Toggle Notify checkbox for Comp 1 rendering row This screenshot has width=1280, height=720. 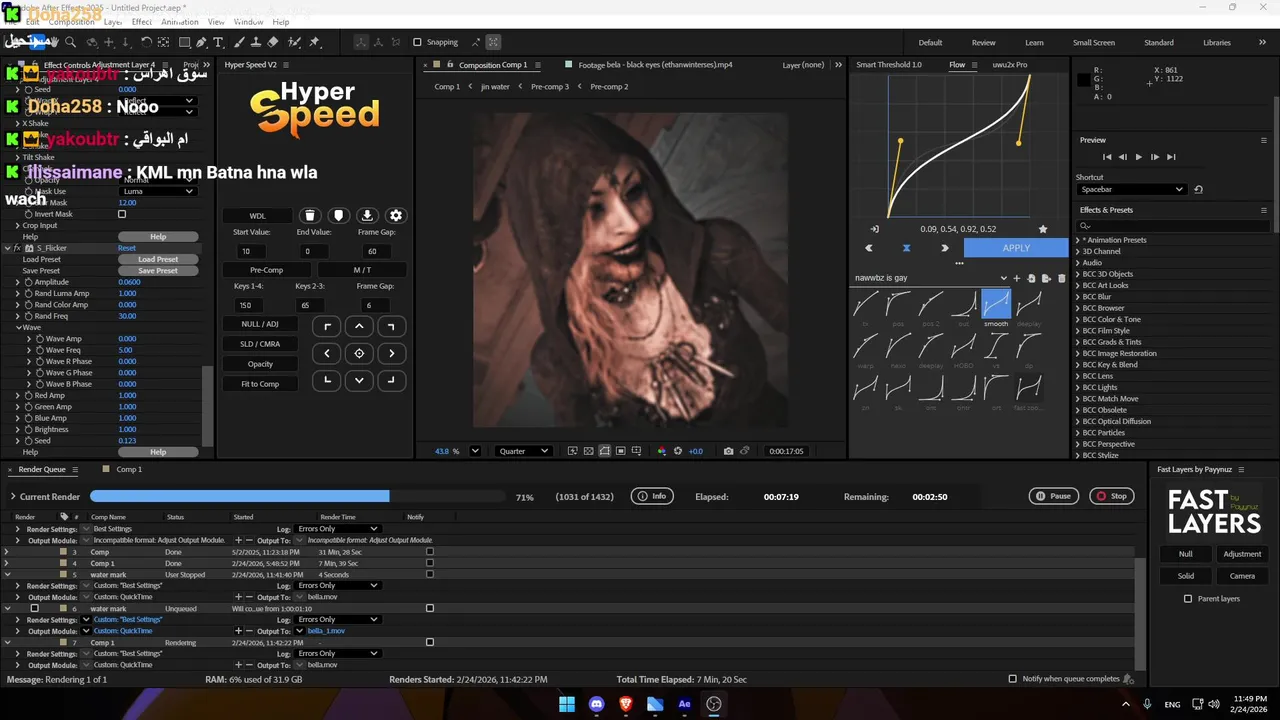click(x=430, y=642)
